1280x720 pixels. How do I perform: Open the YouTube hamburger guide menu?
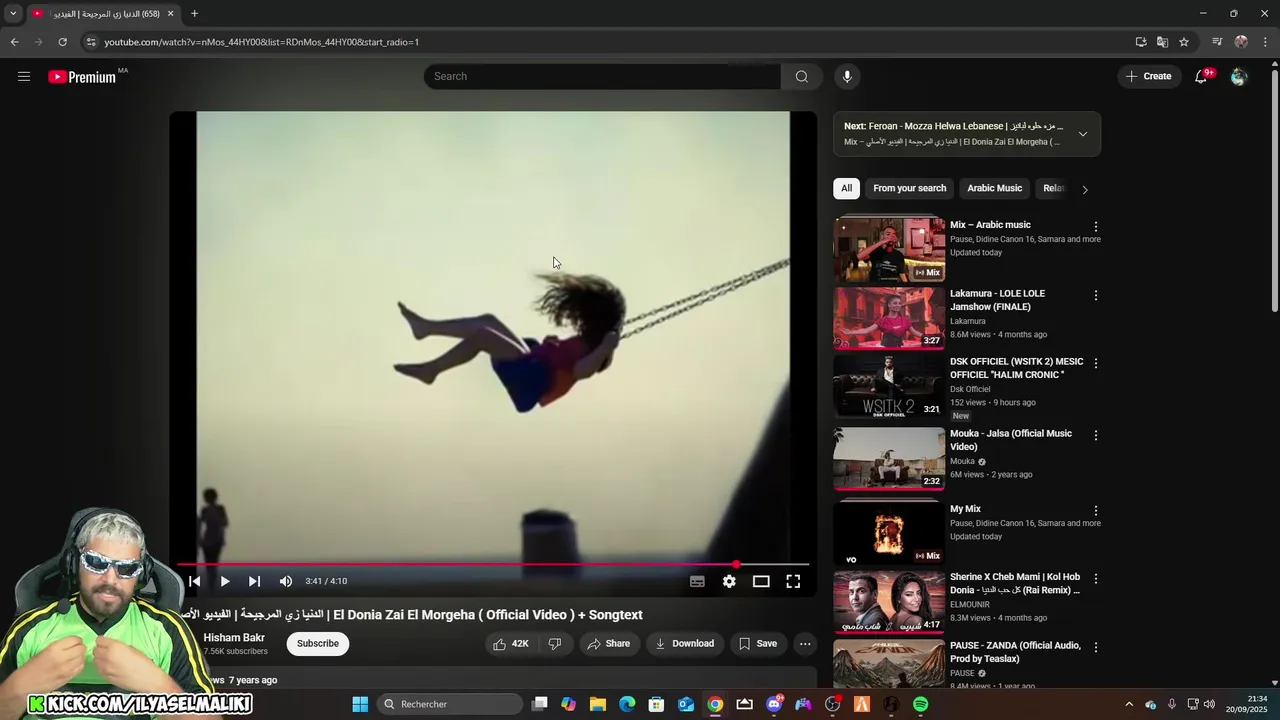click(24, 76)
